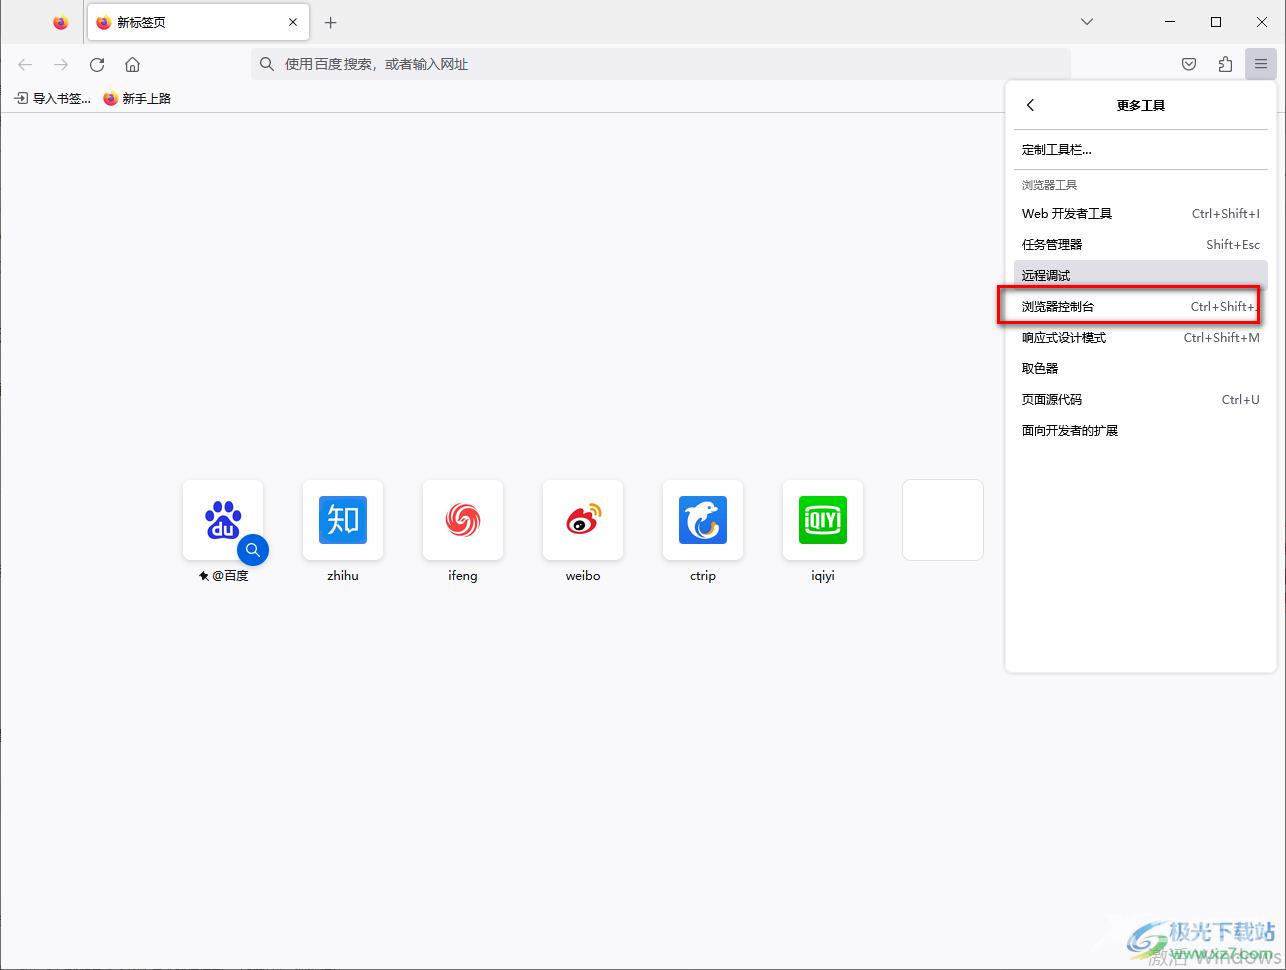View 页面源代码
Image resolution: width=1286 pixels, height=970 pixels.
[1141, 399]
